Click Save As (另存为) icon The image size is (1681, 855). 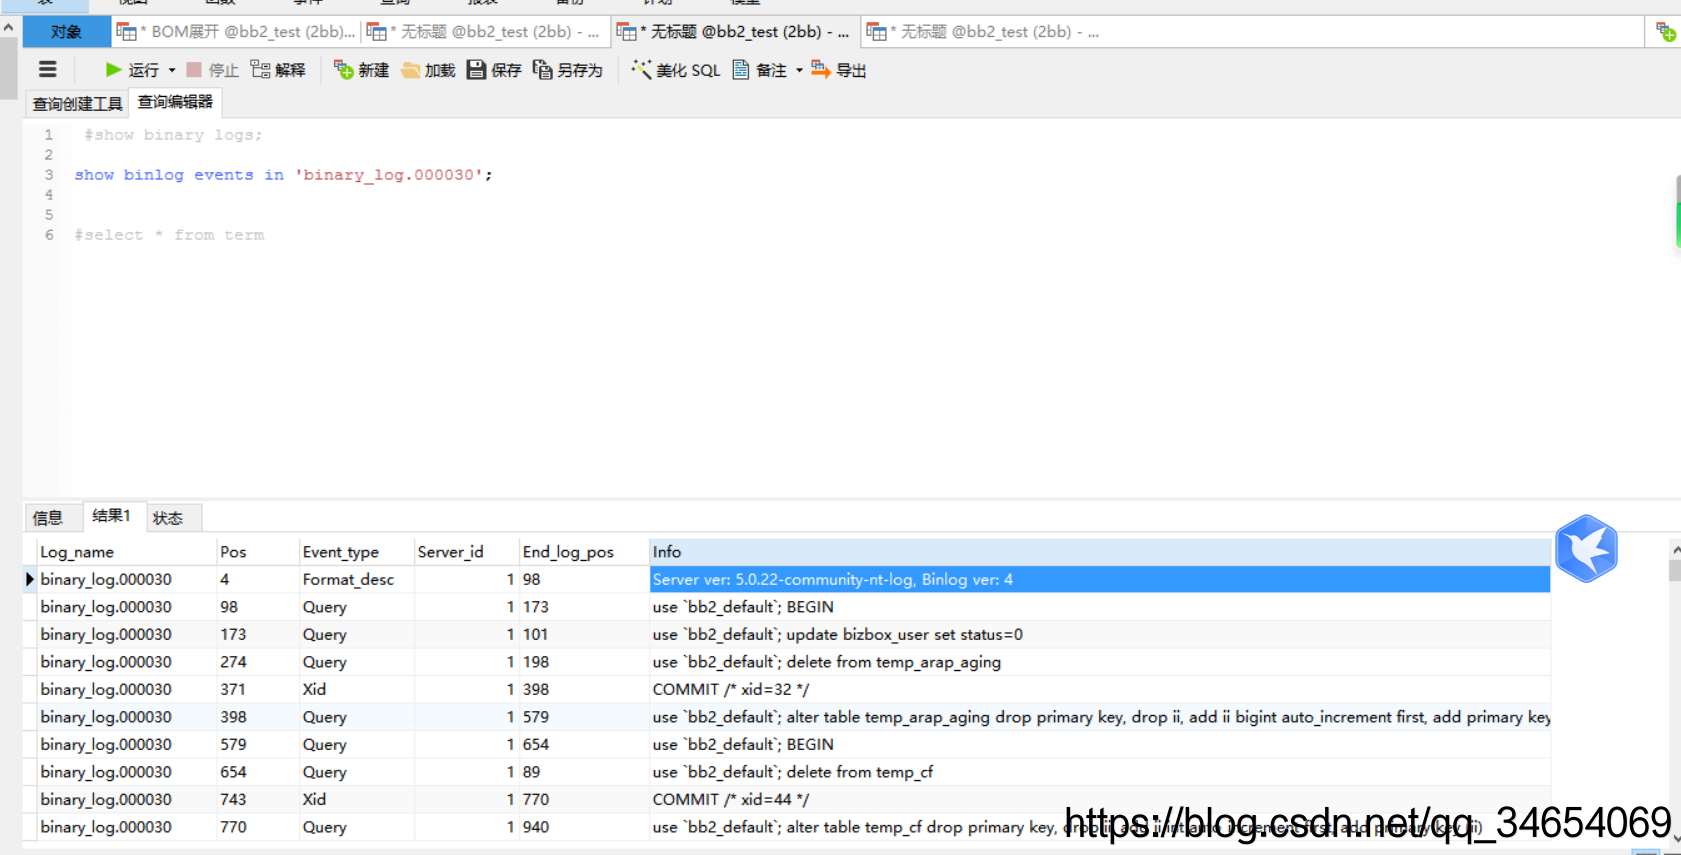543,70
